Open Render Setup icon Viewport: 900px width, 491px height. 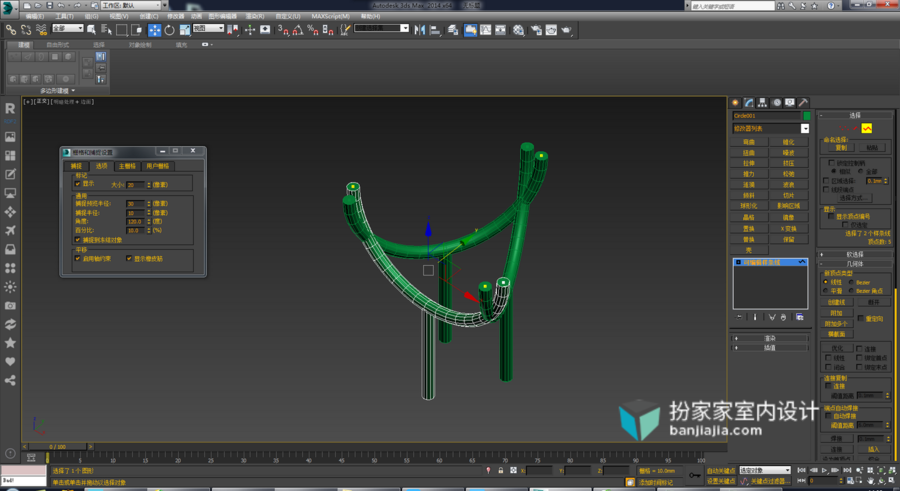pyautogui.click(x=536, y=30)
